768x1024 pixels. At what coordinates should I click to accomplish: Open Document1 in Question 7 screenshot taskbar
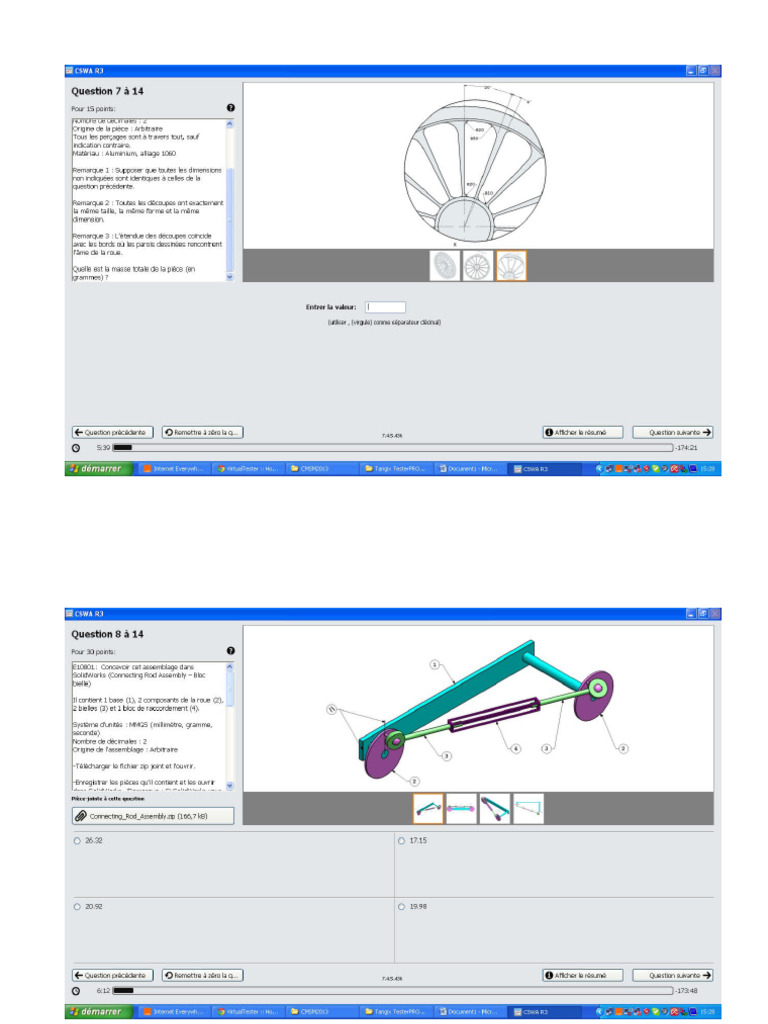click(x=470, y=469)
